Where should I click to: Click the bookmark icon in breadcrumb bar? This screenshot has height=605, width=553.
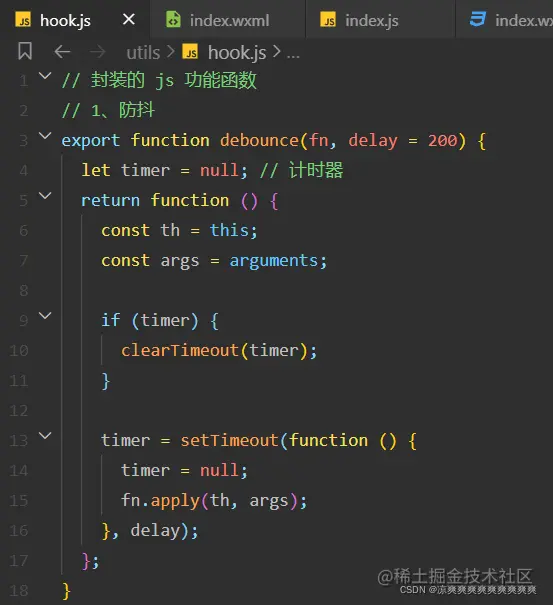[25, 51]
